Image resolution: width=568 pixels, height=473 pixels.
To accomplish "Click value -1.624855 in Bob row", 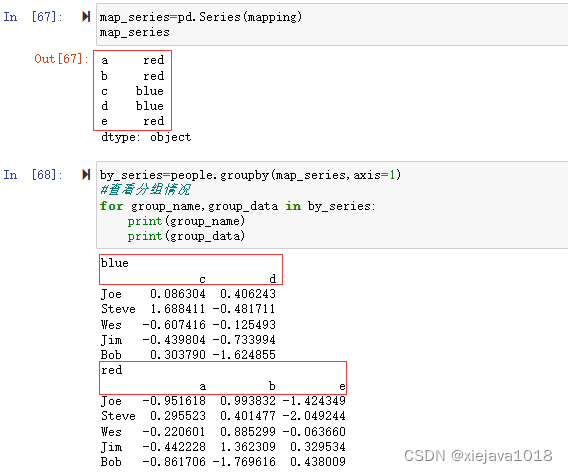I will pyautogui.click(x=245, y=355).
